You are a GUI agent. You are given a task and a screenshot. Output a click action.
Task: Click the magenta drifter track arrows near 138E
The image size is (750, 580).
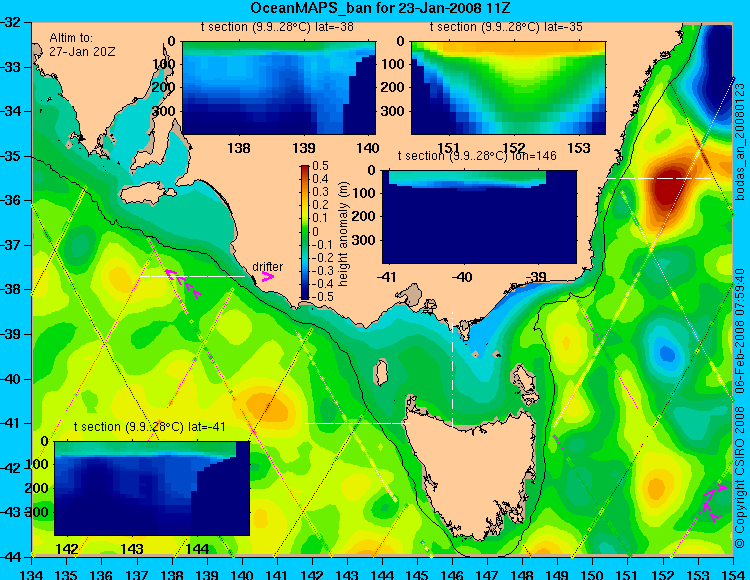tap(183, 283)
